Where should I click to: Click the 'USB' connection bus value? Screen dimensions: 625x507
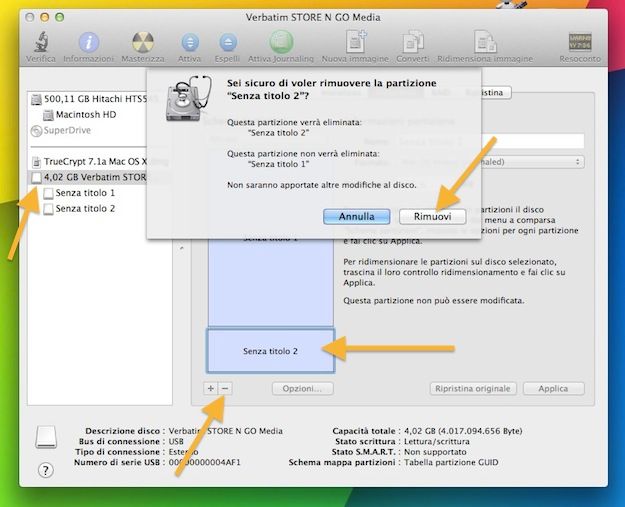[x=176, y=441]
